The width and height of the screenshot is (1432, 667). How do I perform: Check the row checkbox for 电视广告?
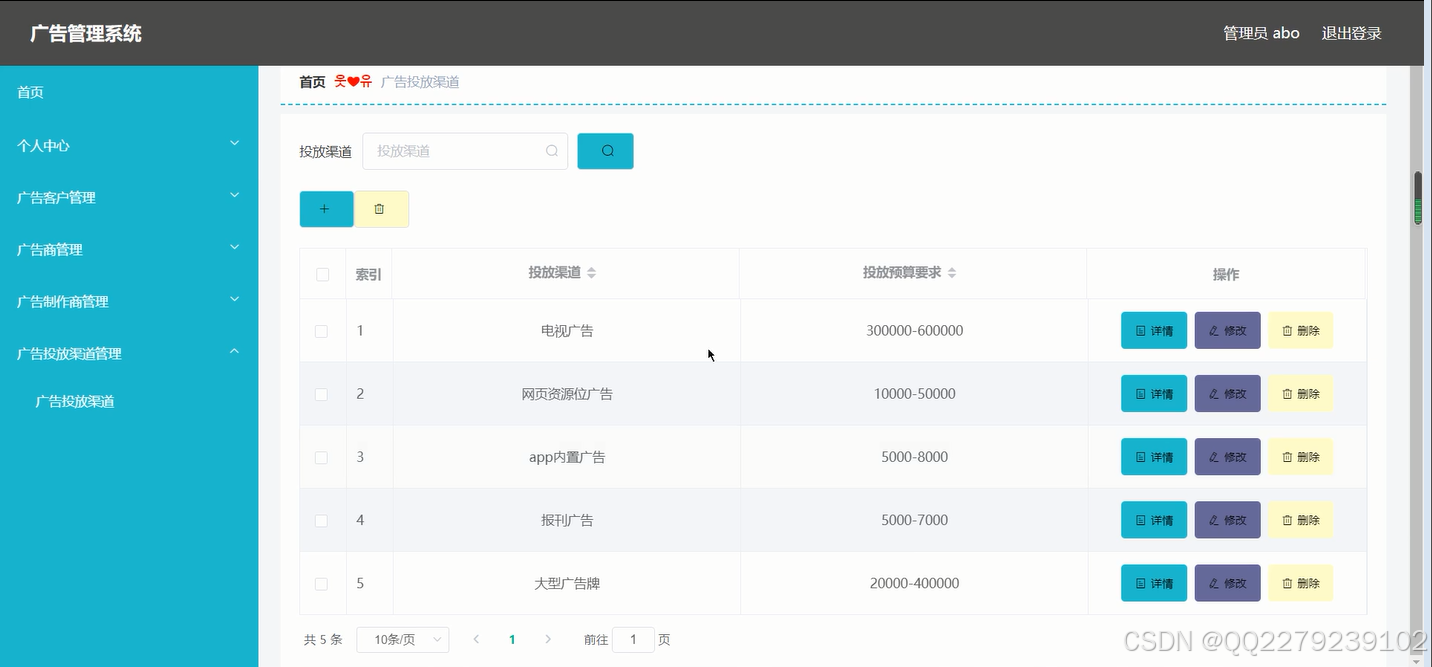point(322,330)
